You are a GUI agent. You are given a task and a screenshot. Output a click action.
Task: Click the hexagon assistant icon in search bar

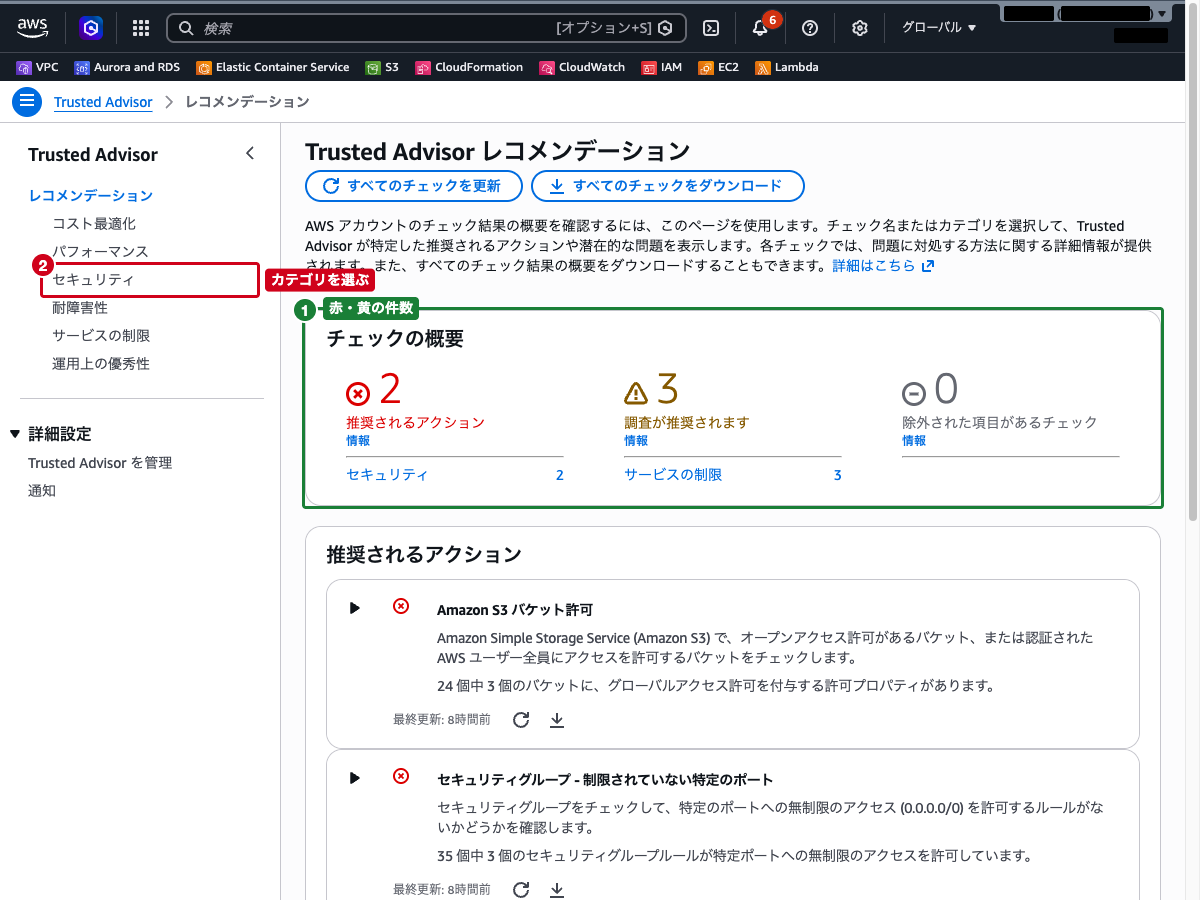click(665, 28)
